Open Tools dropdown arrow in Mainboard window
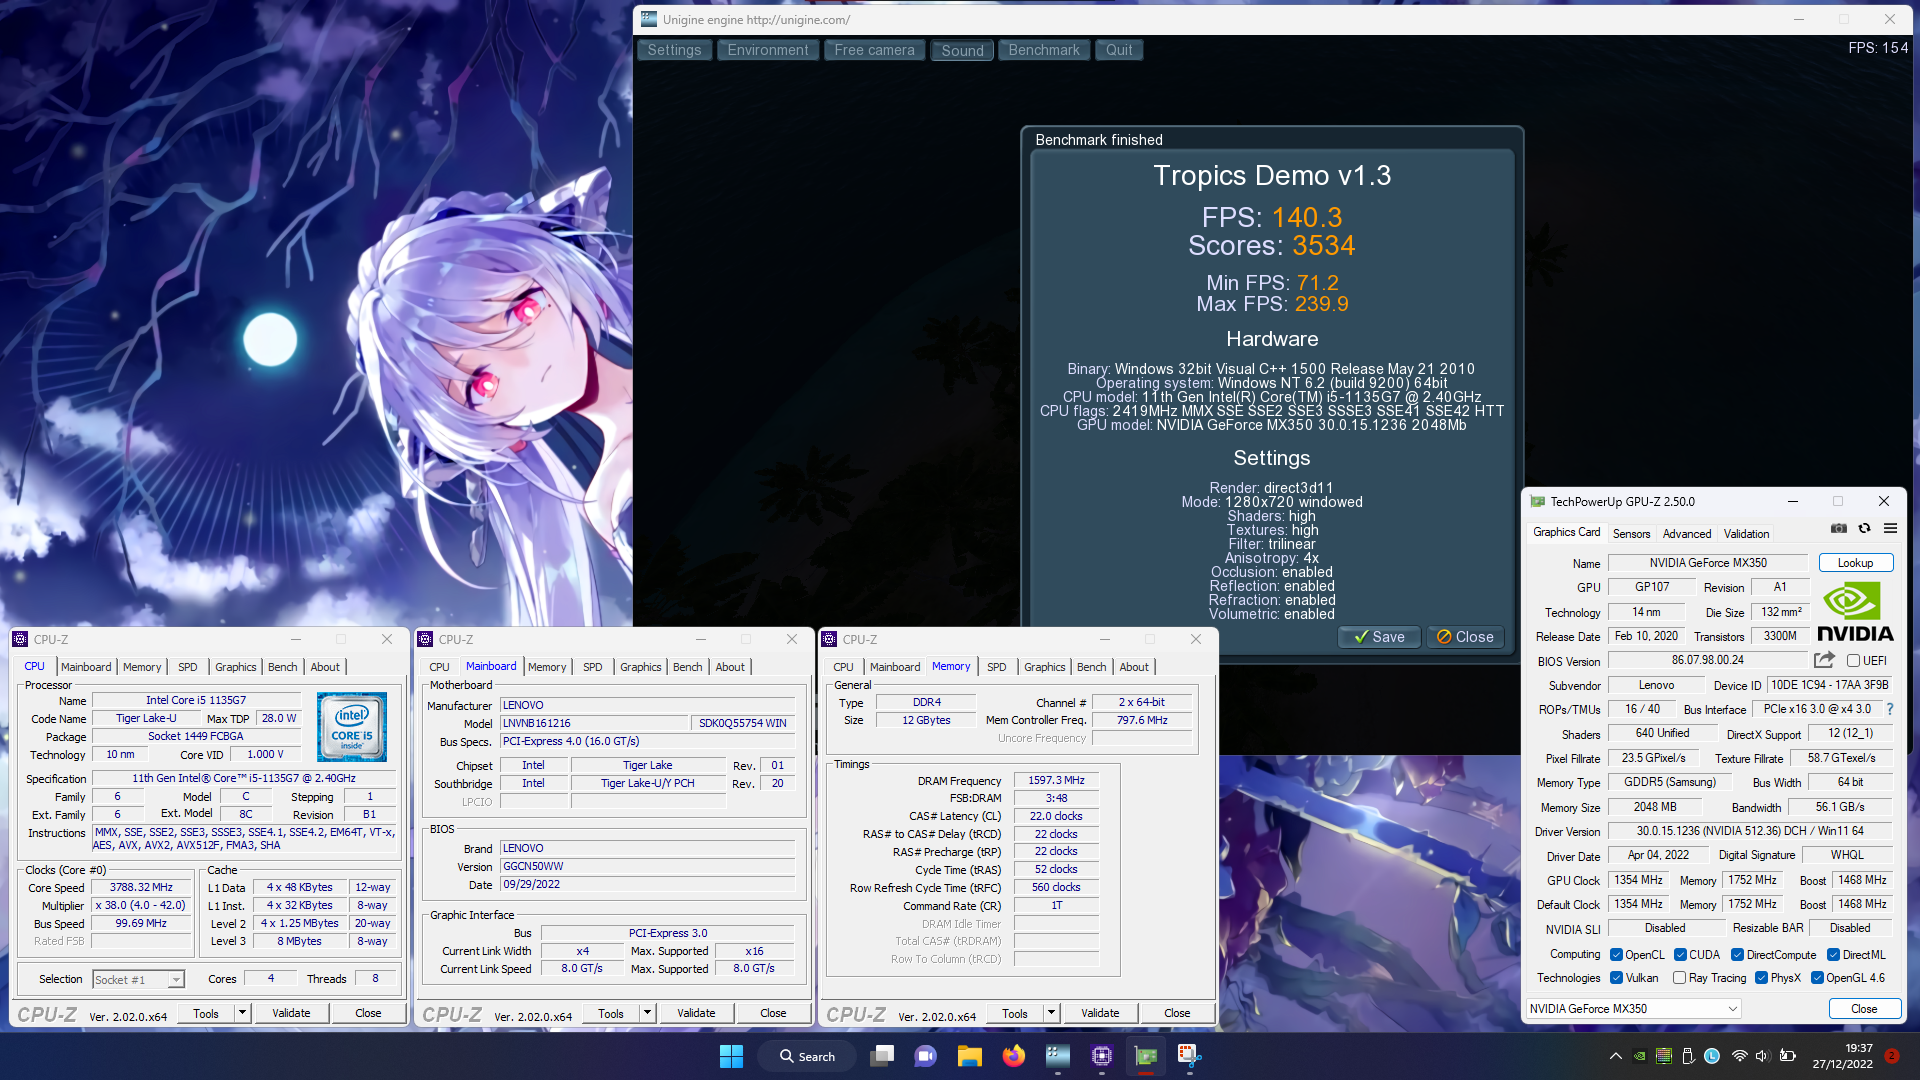This screenshot has width=1920, height=1080. (x=646, y=1013)
